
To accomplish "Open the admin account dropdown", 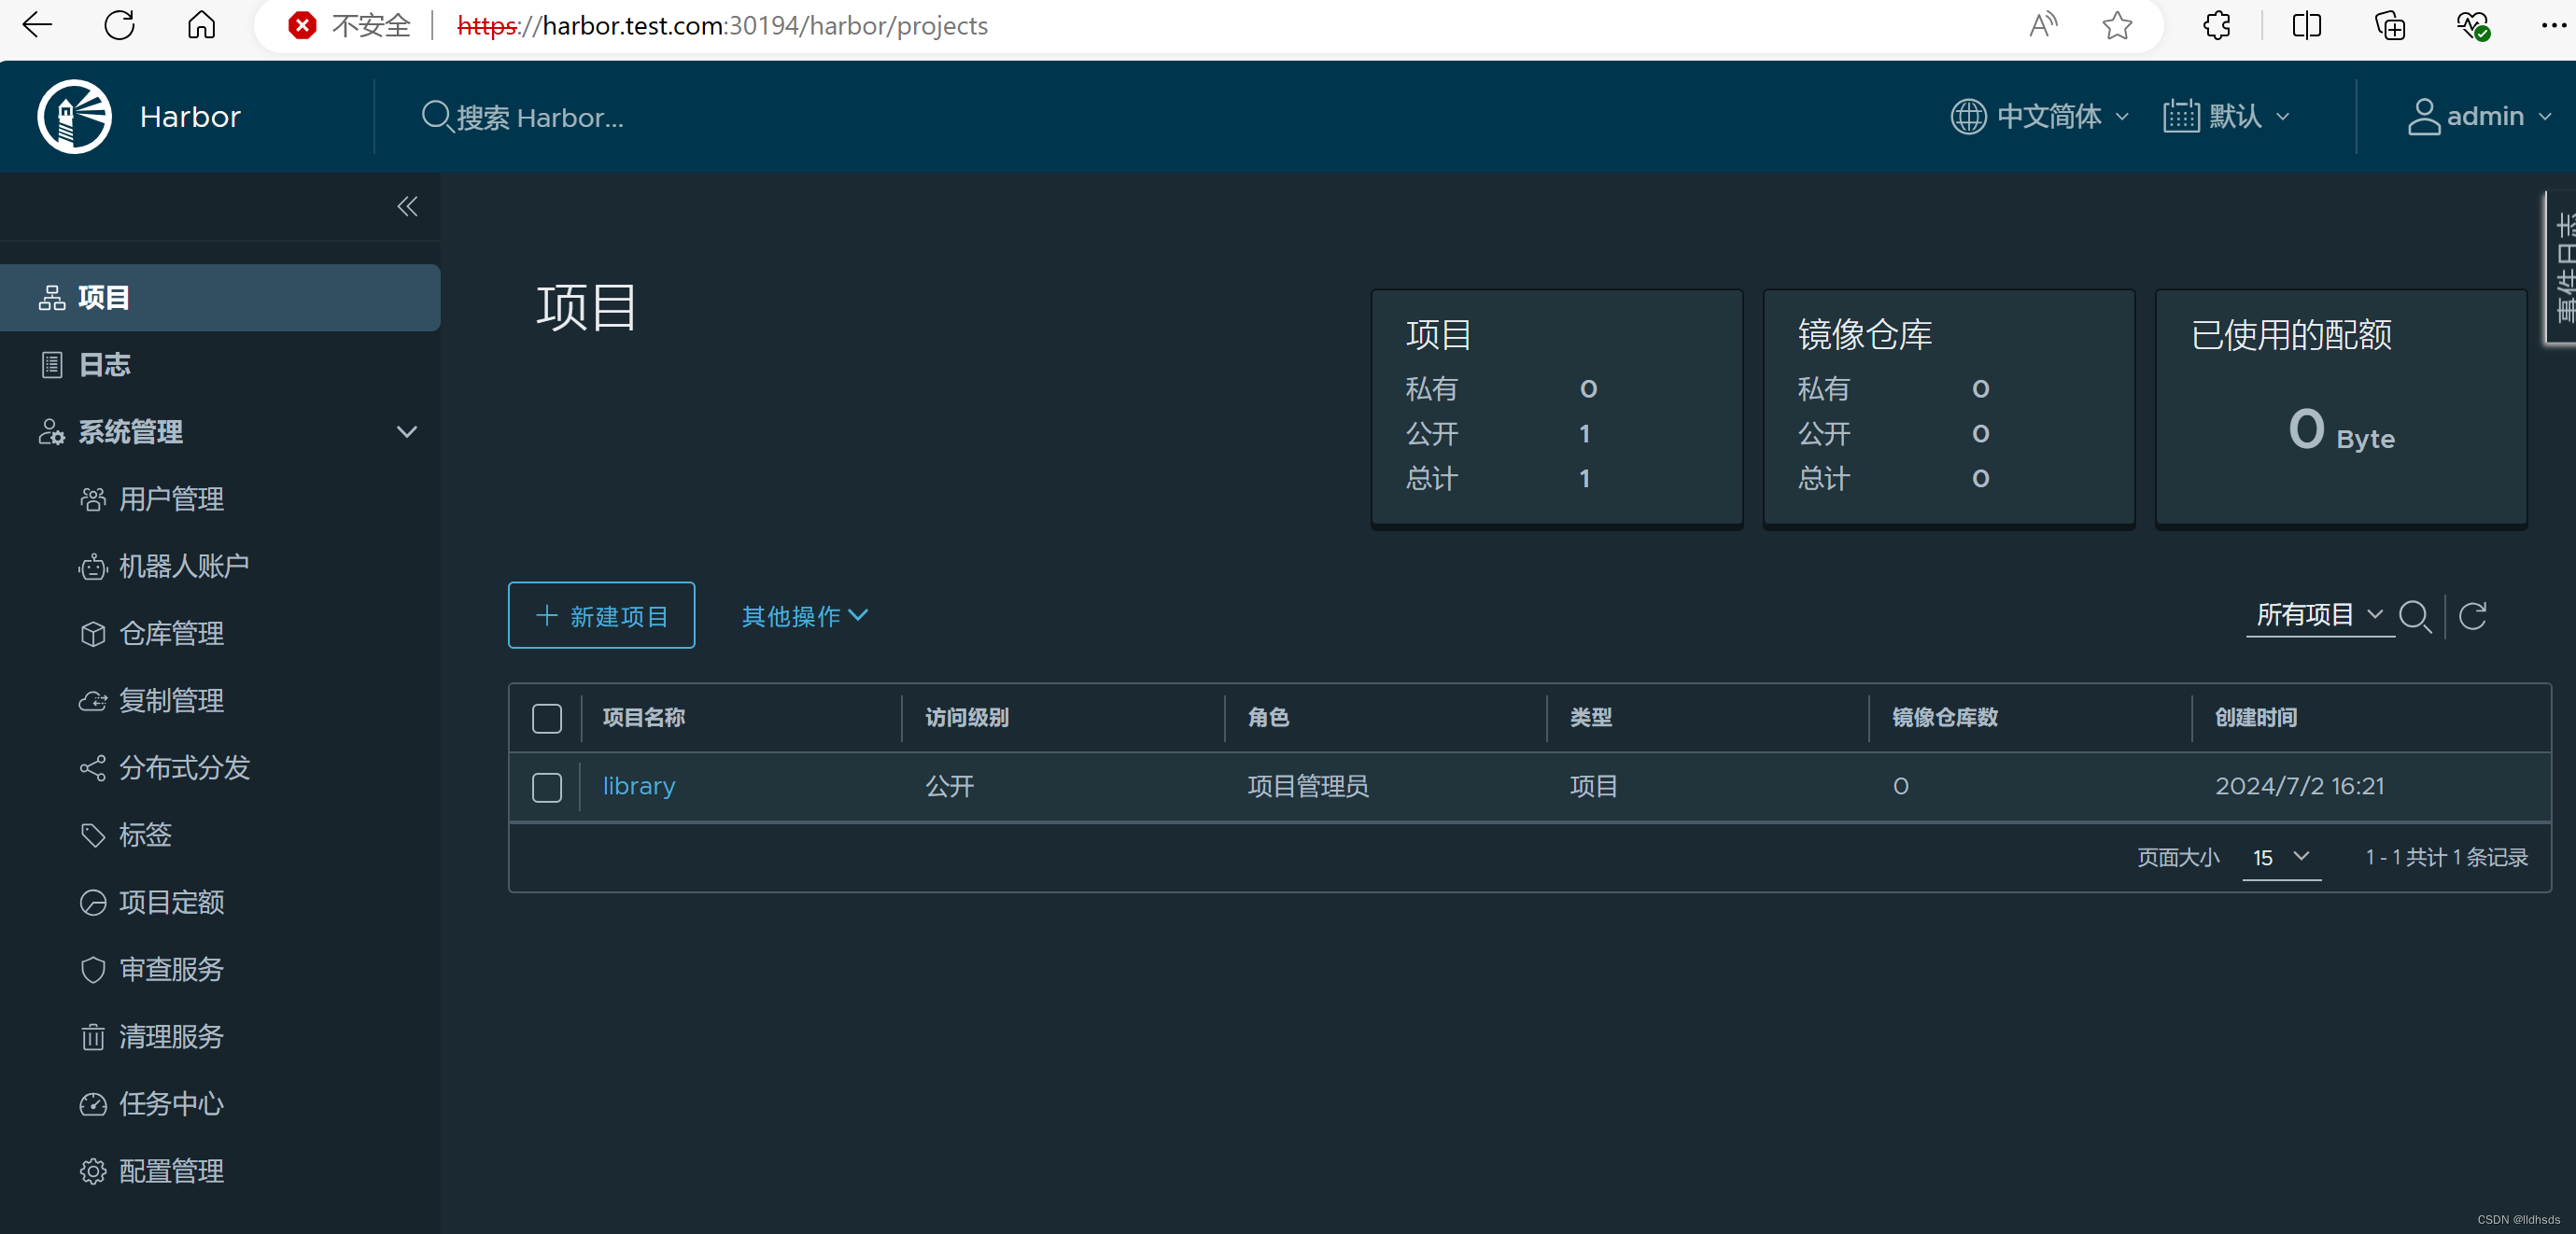I will (x=2479, y=116).
